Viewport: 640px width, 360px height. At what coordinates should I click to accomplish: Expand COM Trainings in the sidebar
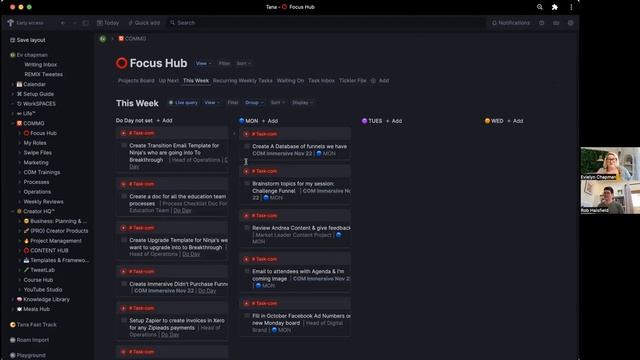point(20,172)
